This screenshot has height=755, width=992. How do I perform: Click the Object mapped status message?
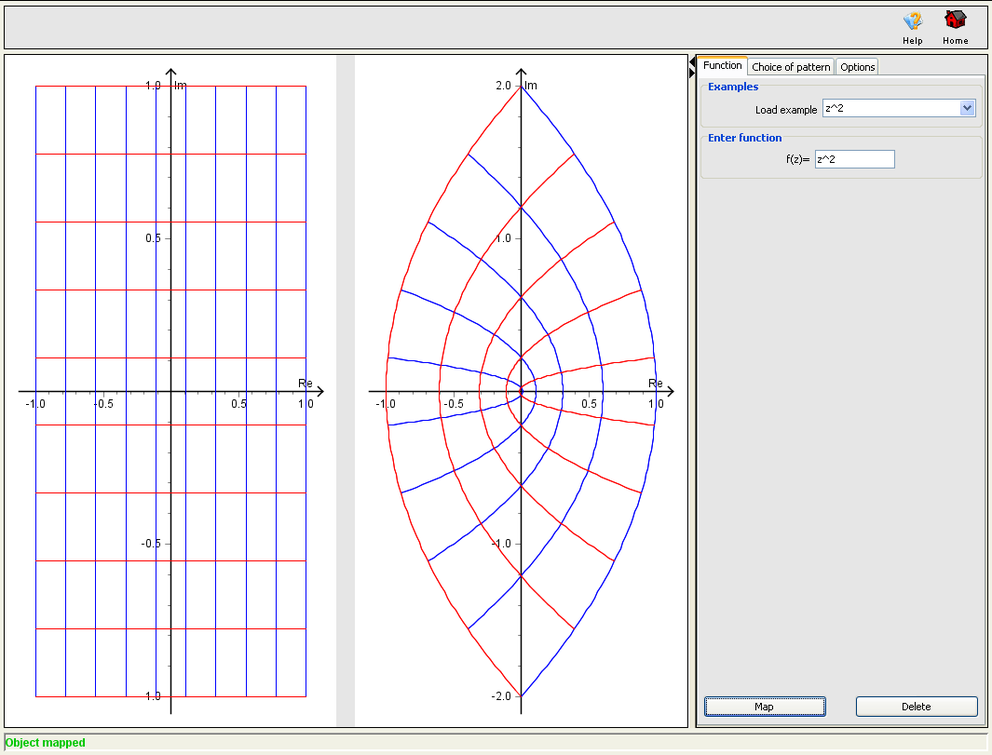pos(44,743)
